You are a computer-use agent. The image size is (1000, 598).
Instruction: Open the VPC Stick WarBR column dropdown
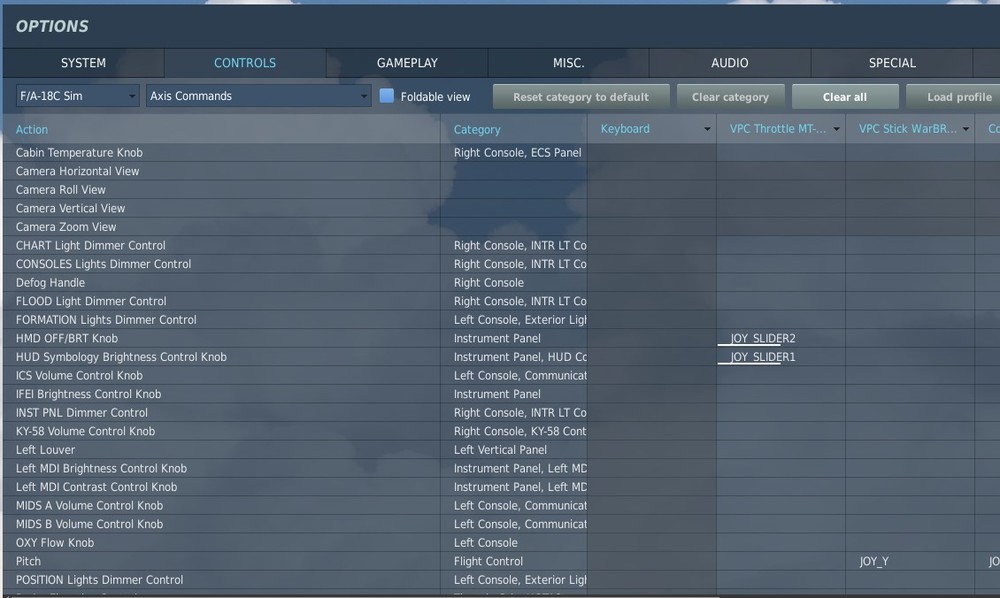[x=966, y=129]
